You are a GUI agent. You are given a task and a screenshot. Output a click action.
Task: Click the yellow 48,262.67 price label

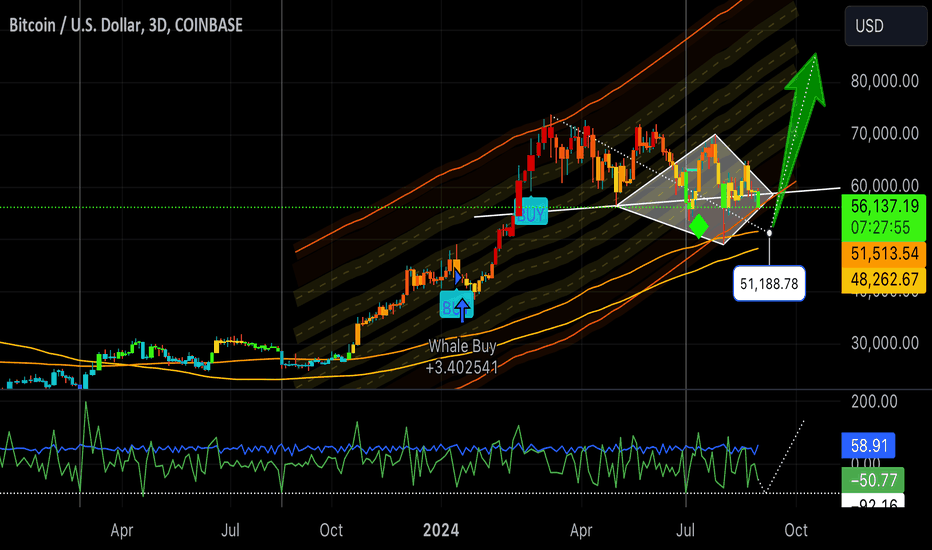coord(884,279)
